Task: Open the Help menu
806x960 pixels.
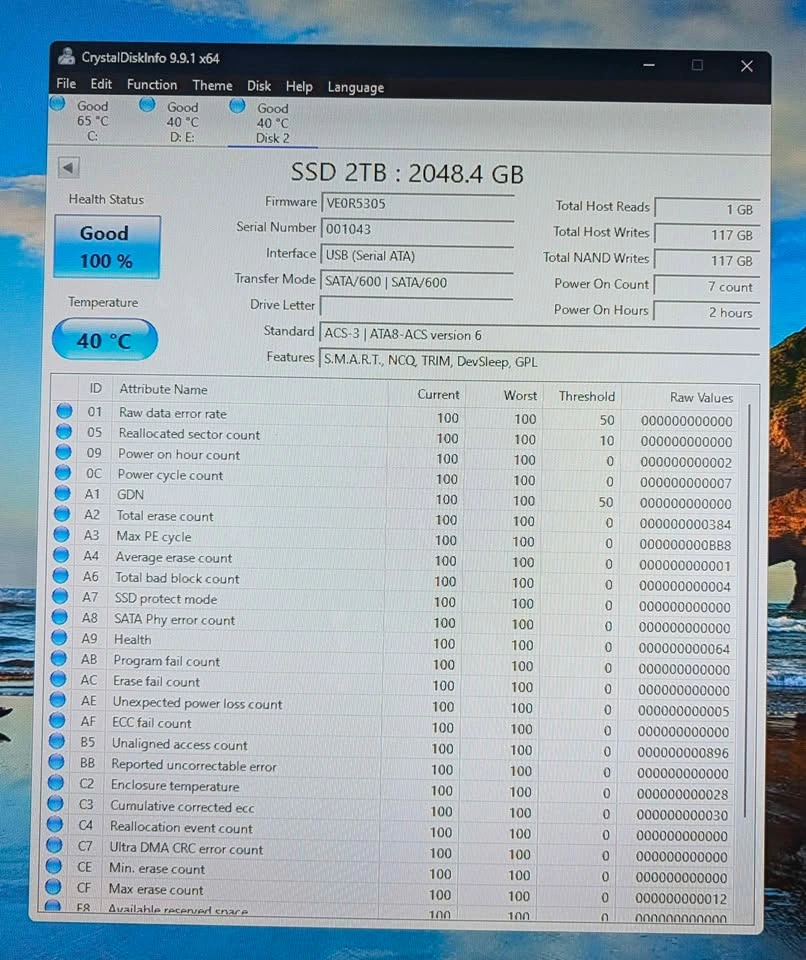Action: (299, 86)
